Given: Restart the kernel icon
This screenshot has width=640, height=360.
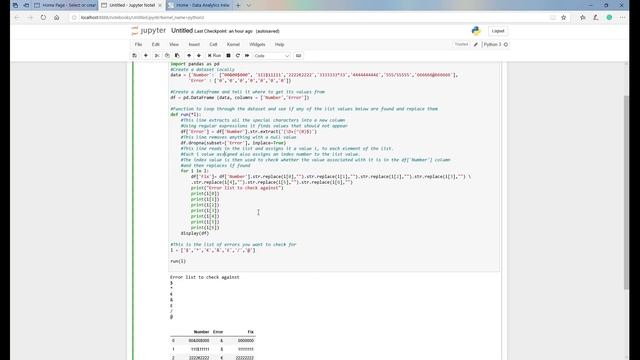Looking at the screenshot, I should [238, 56].
